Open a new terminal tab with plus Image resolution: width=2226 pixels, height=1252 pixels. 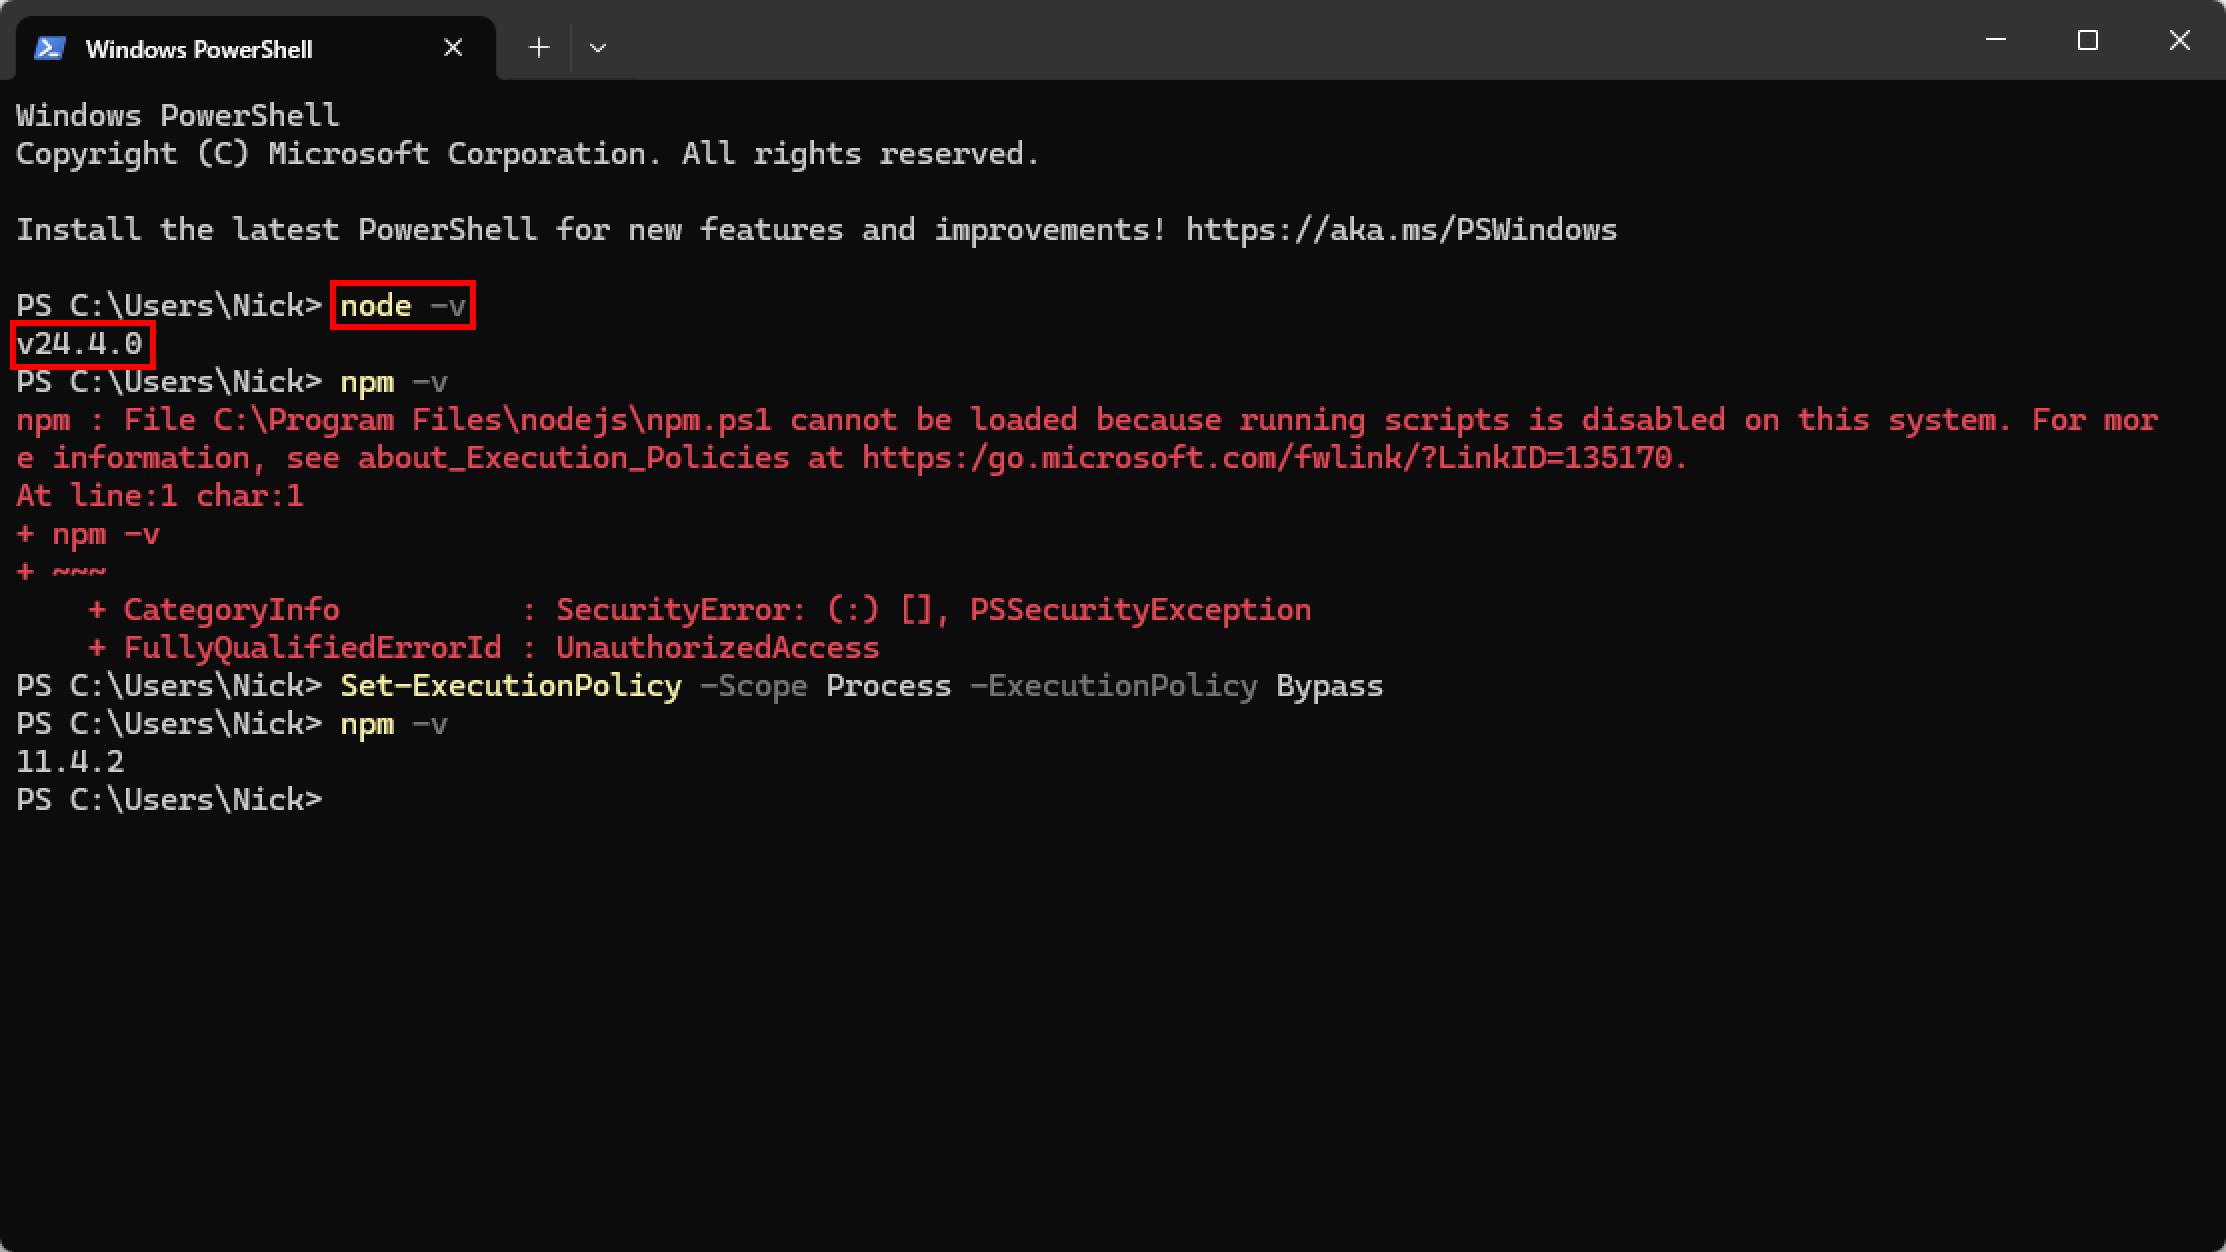(x=539, y=47)
